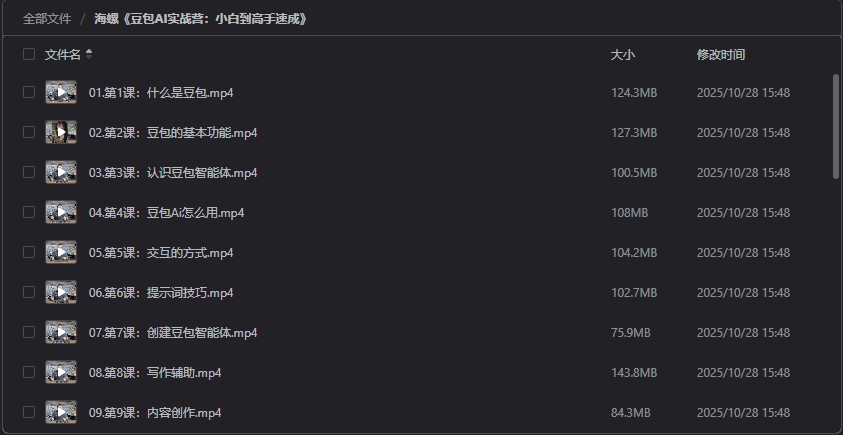
Task: Click the 大小 column header
Action: coord(622,55)
